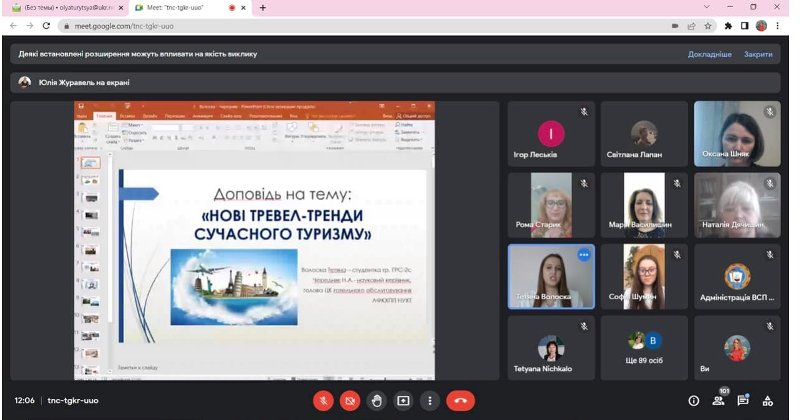Dismiss the warning with Закрити
800x420 pixels.
point(758,54)
